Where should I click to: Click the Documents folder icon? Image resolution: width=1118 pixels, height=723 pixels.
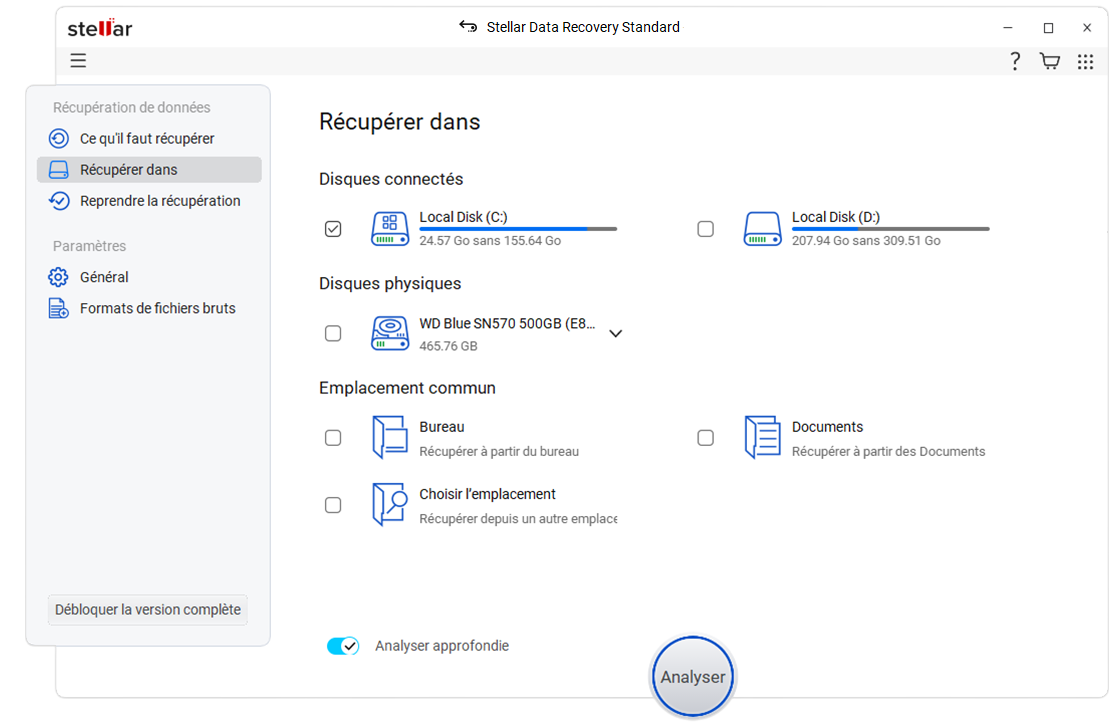(762, 437)
